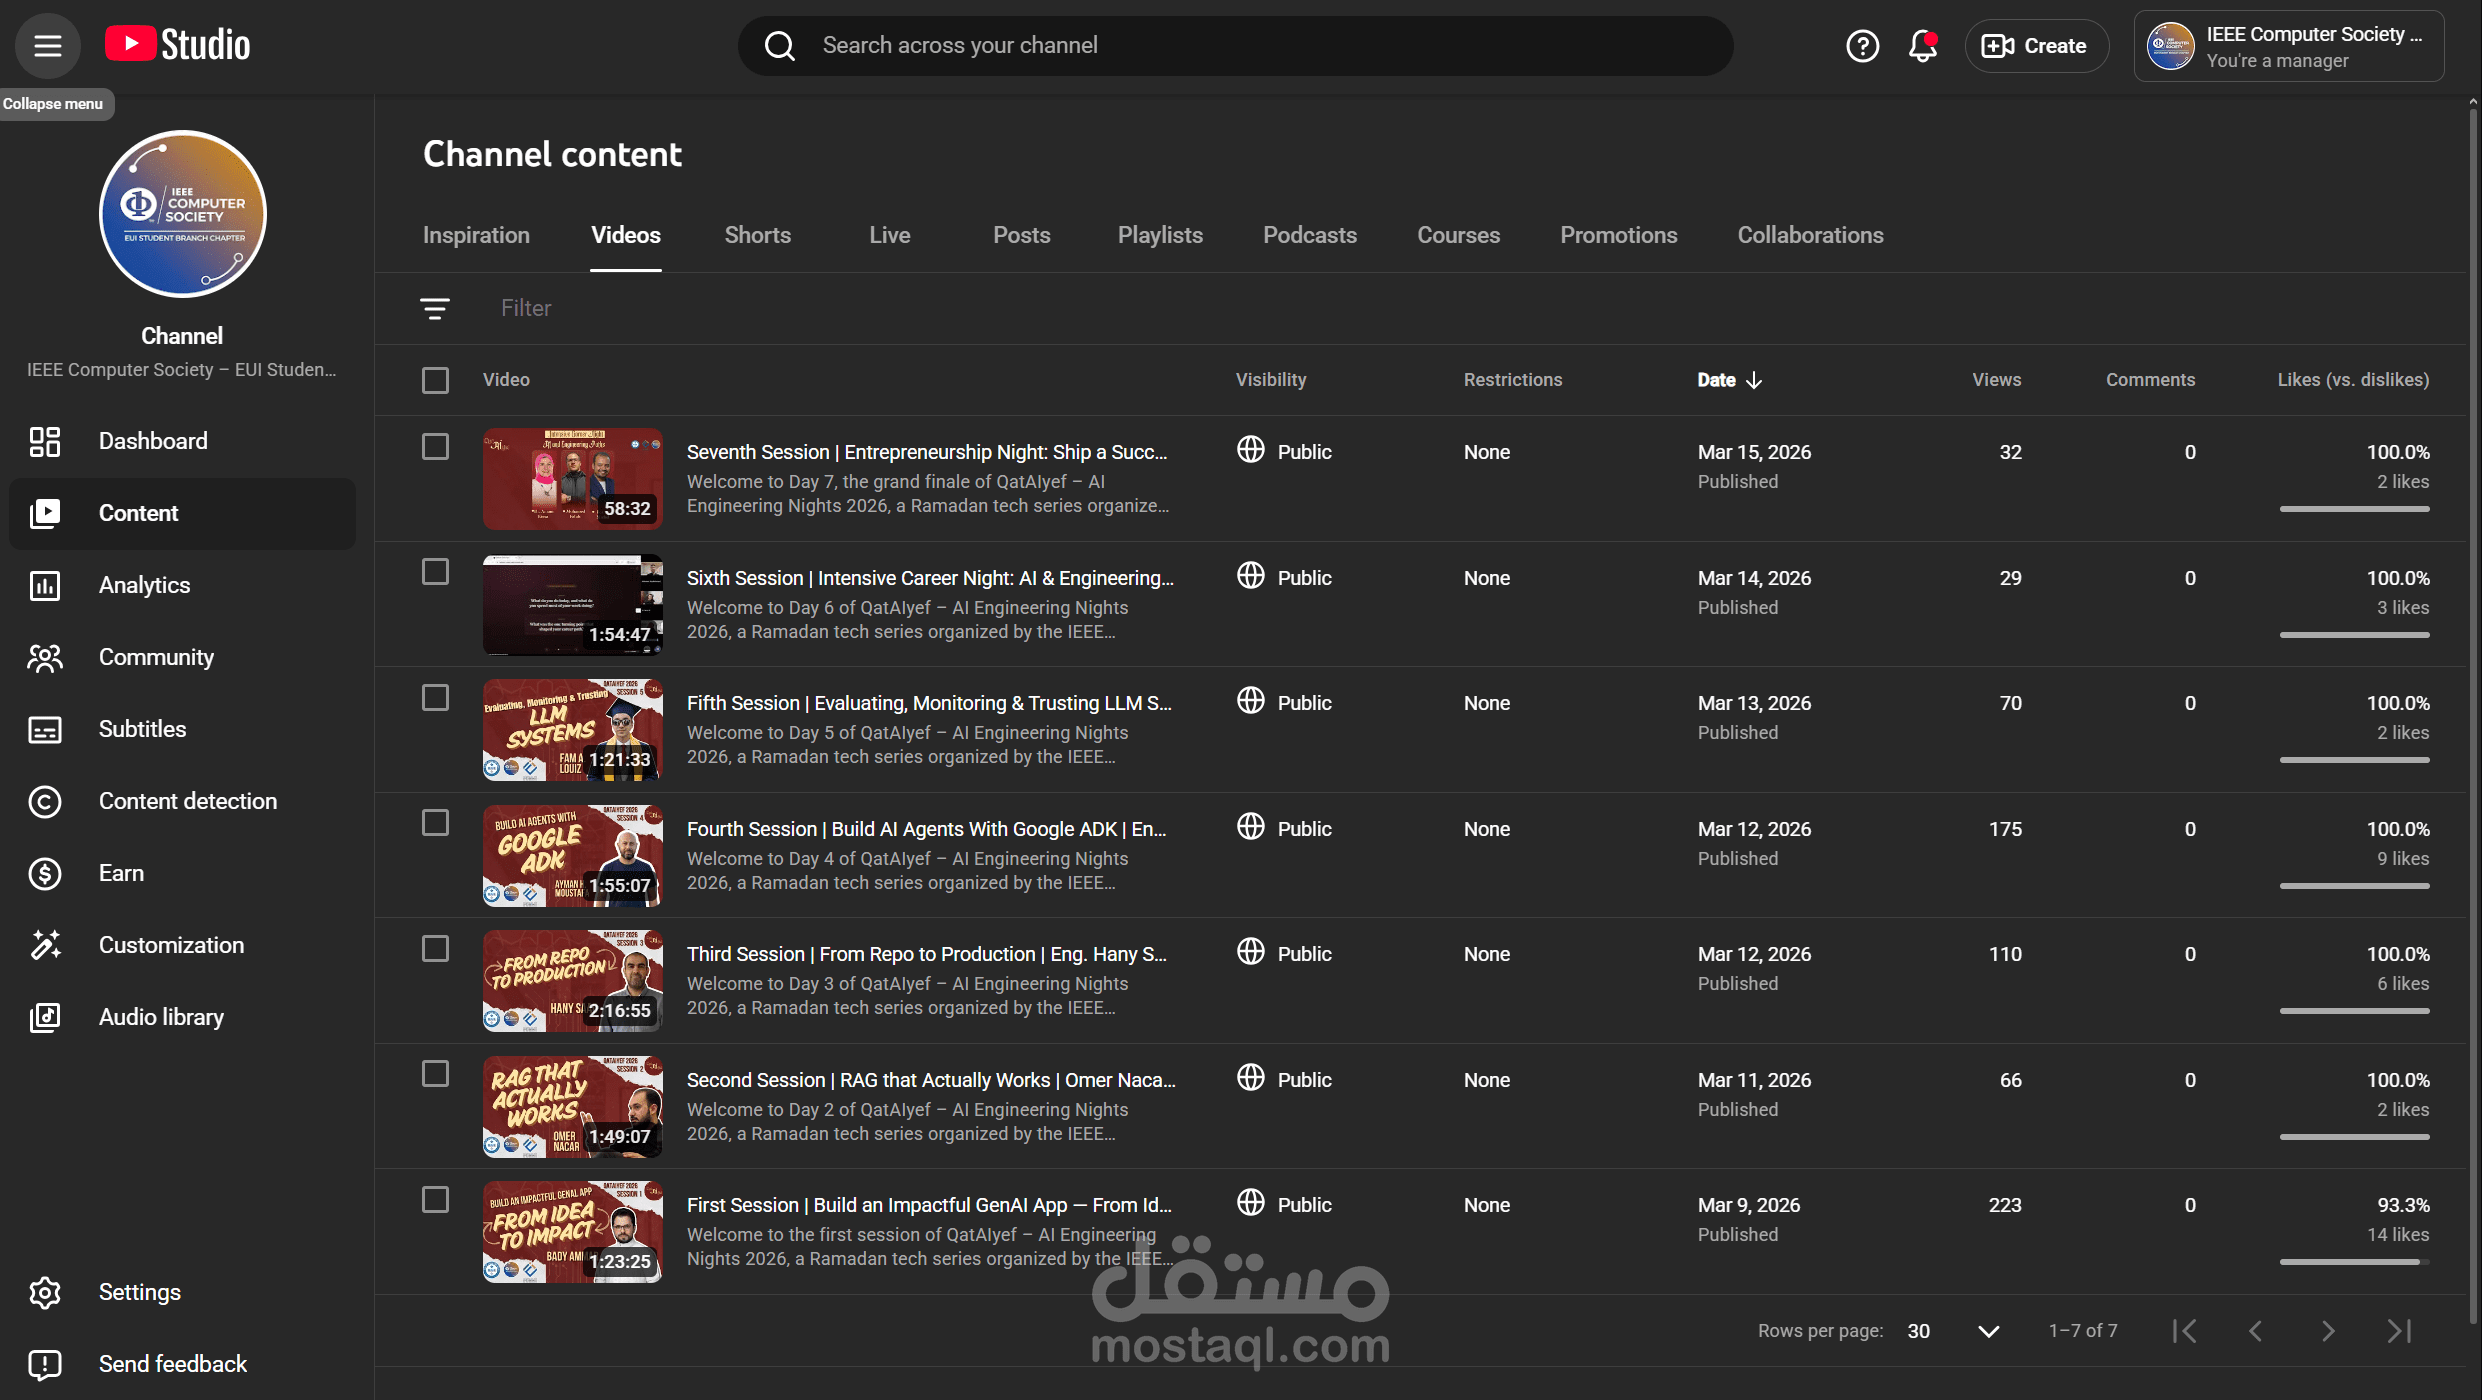
Task: Switch to the Playlists tab
Action: [1159, 235]
